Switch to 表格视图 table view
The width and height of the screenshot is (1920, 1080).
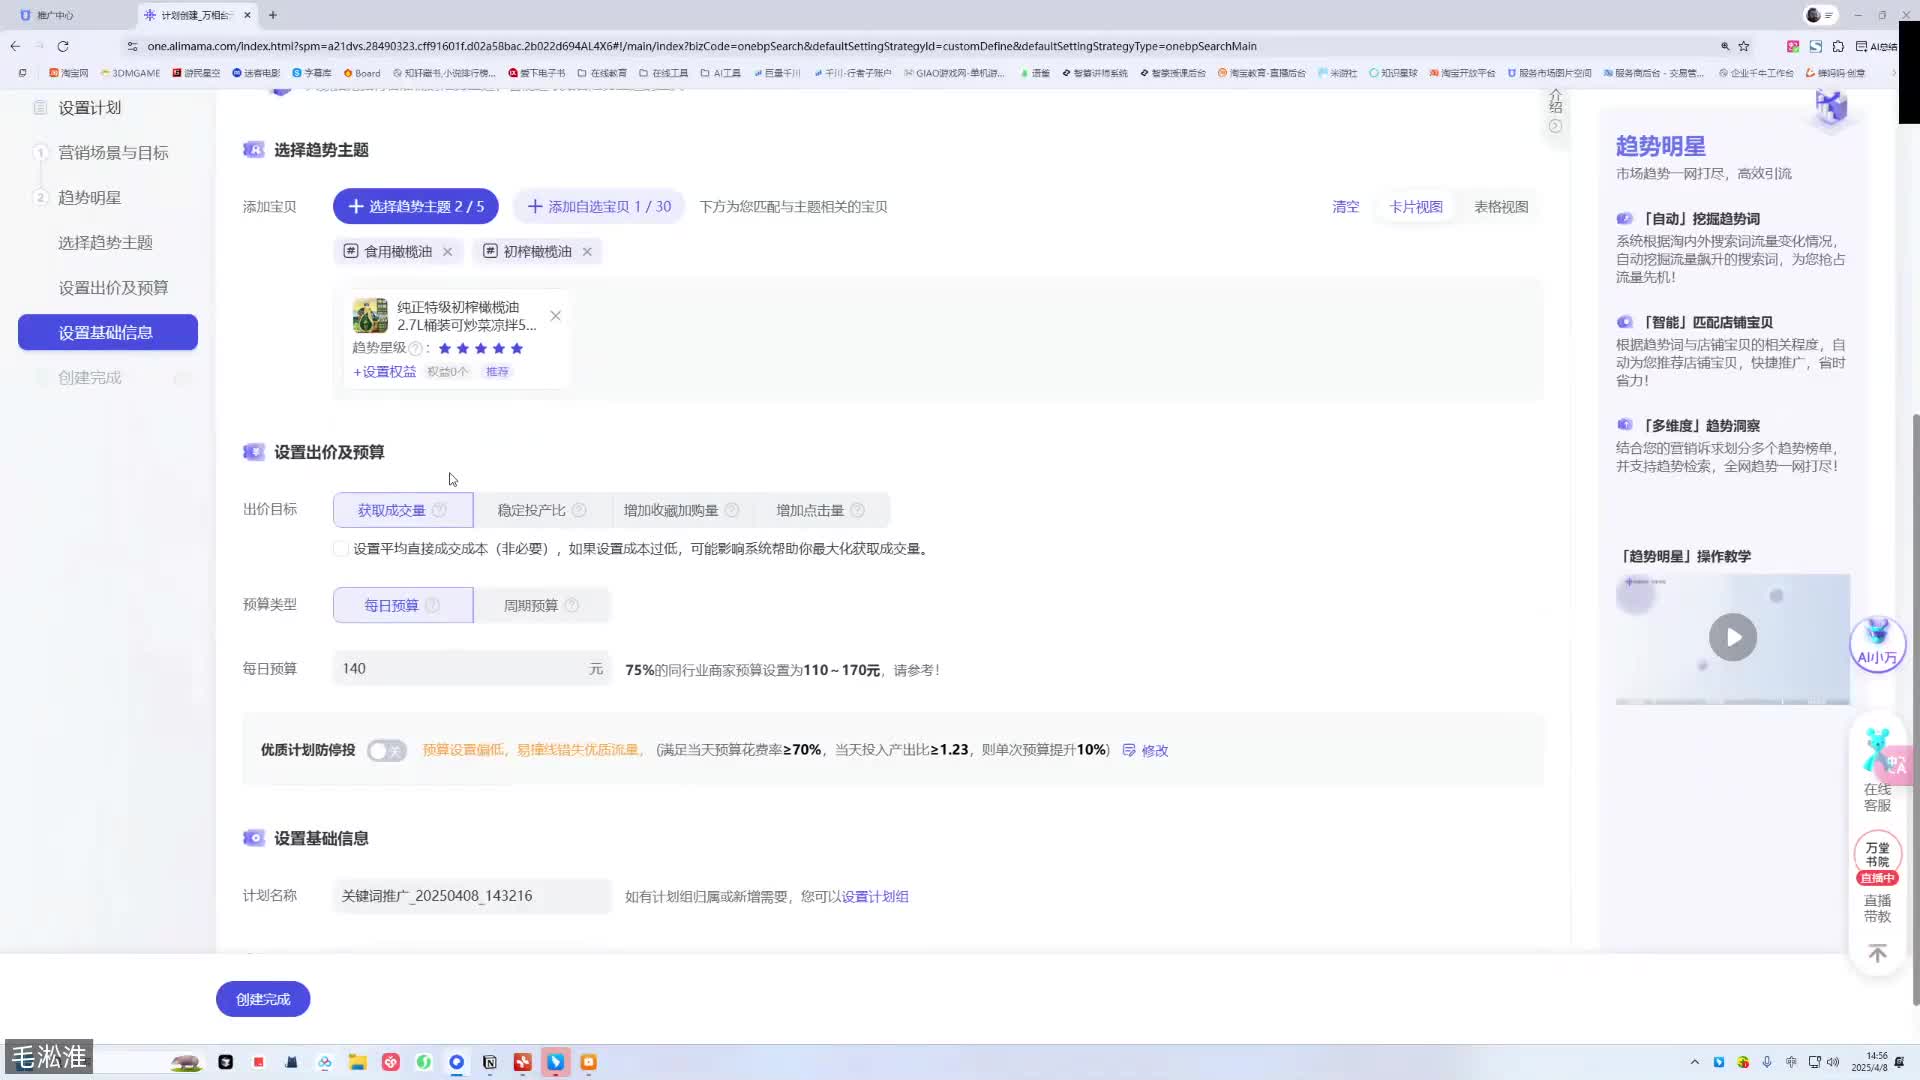point(1500,206)
